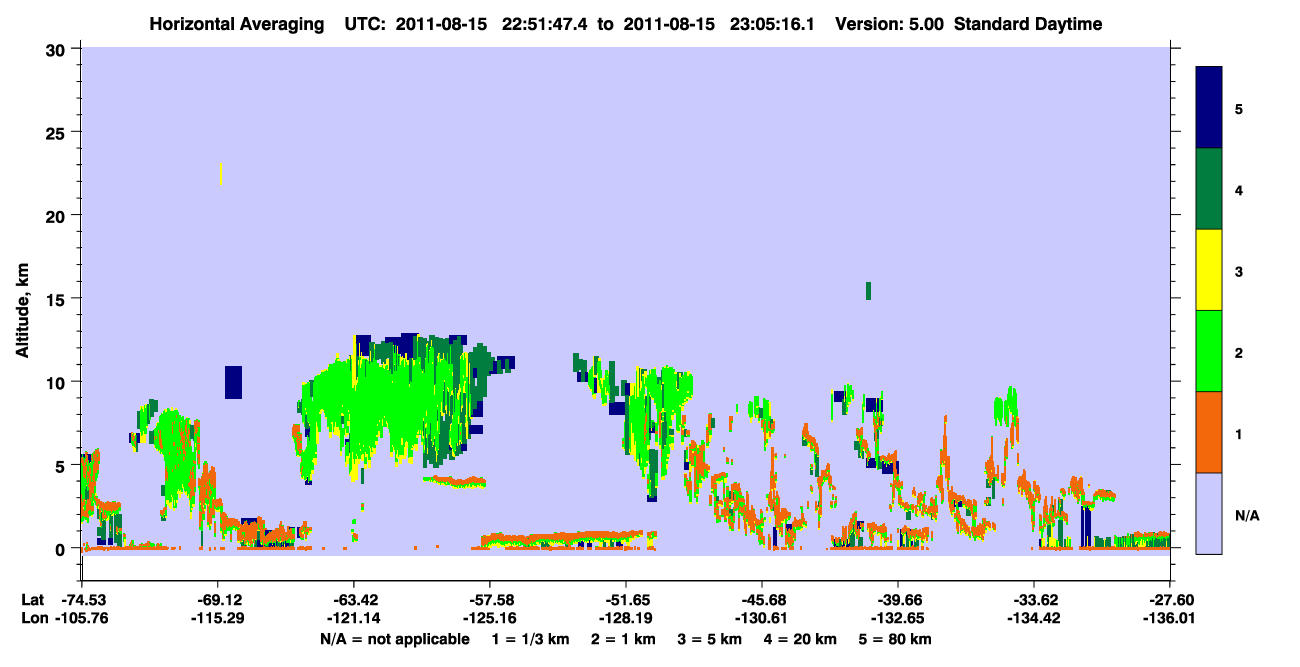Click longitude value -121.14
The image size is (1300, 667).
click(x=354, y=618)
